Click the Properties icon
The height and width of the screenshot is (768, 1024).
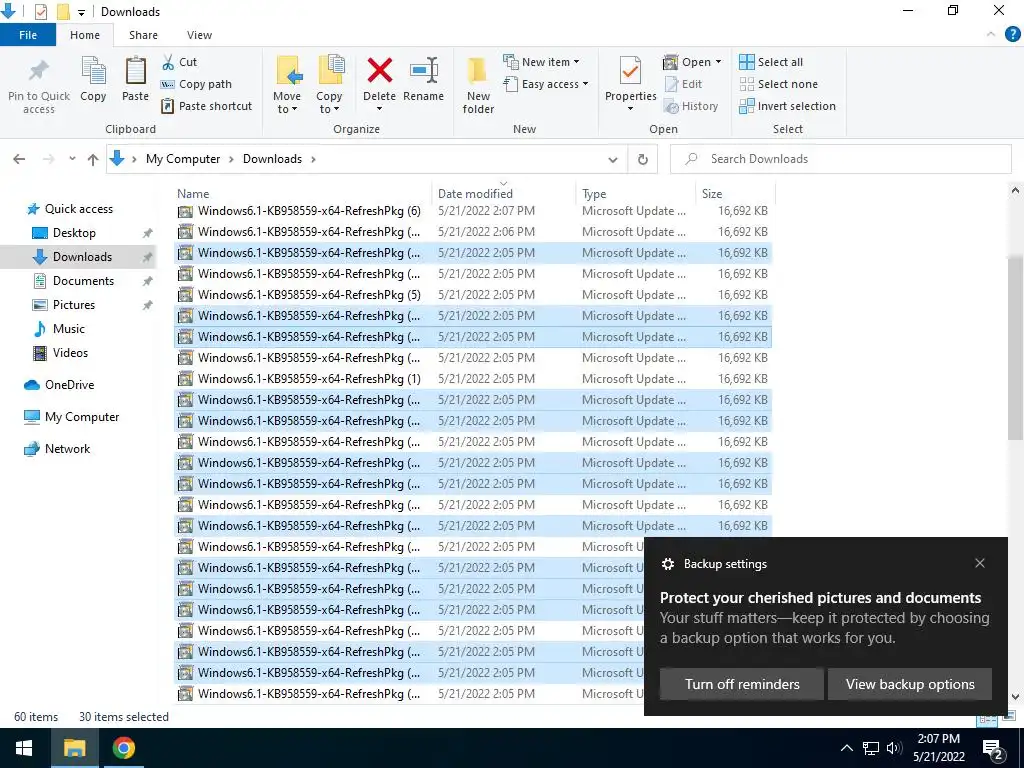[630, 71]
